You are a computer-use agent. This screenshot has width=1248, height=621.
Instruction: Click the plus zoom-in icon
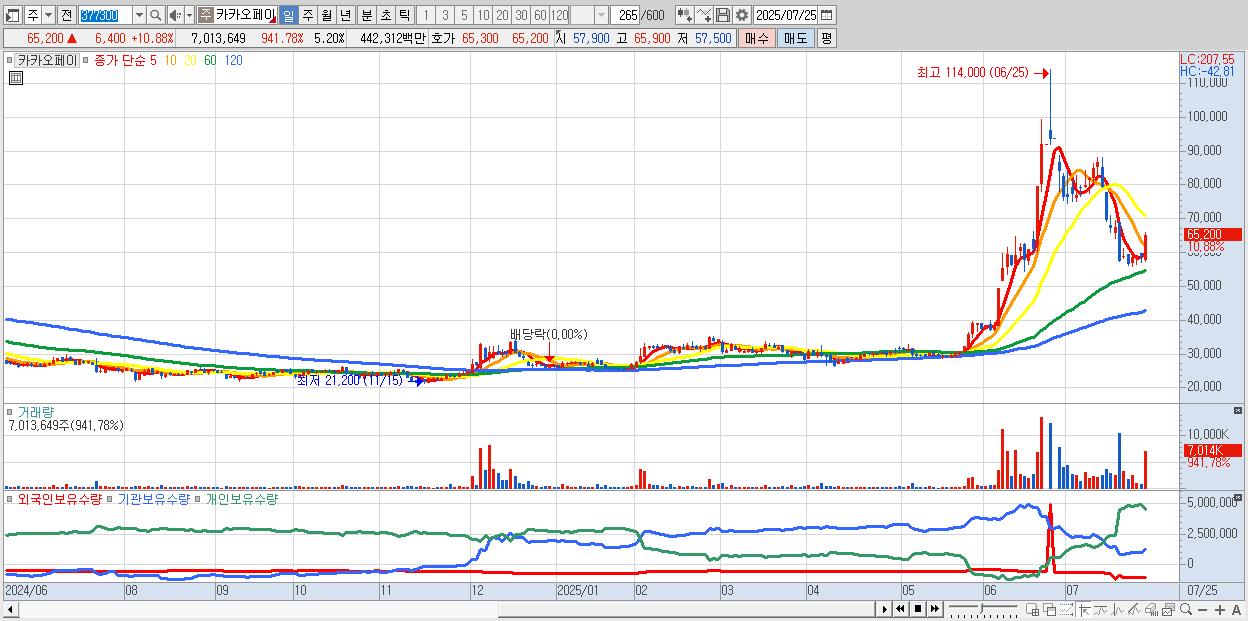tap(1220, 609)
